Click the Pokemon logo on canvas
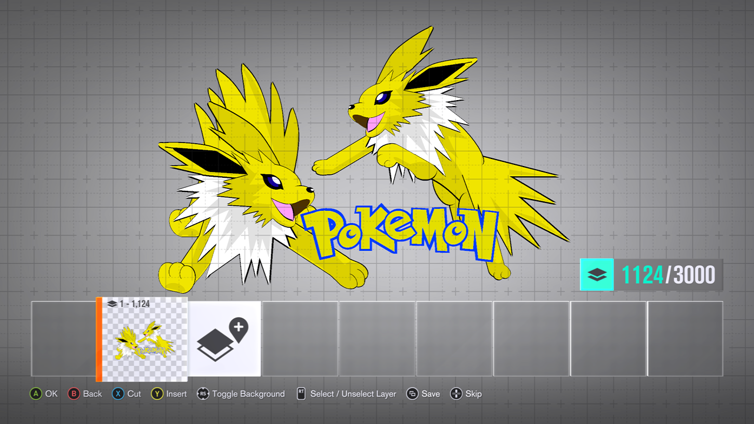 point(400,232)
